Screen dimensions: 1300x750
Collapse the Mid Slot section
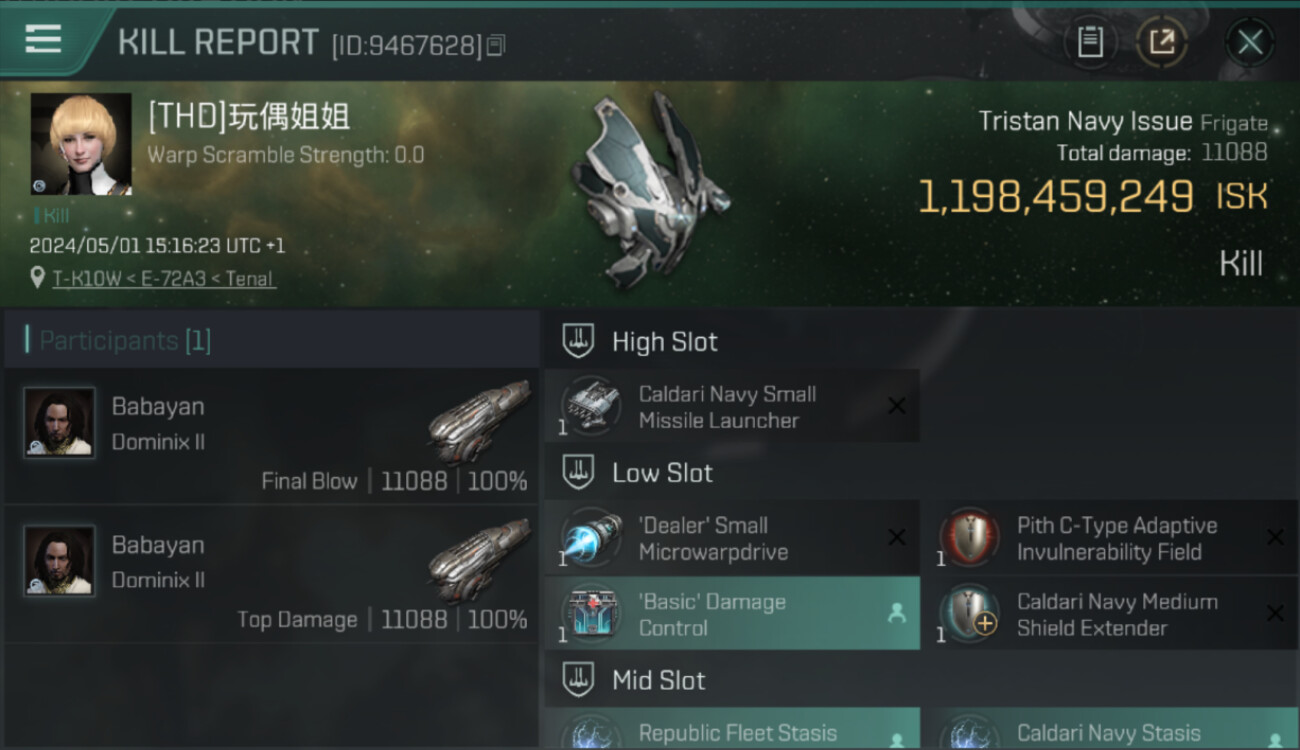pos(578,680)
